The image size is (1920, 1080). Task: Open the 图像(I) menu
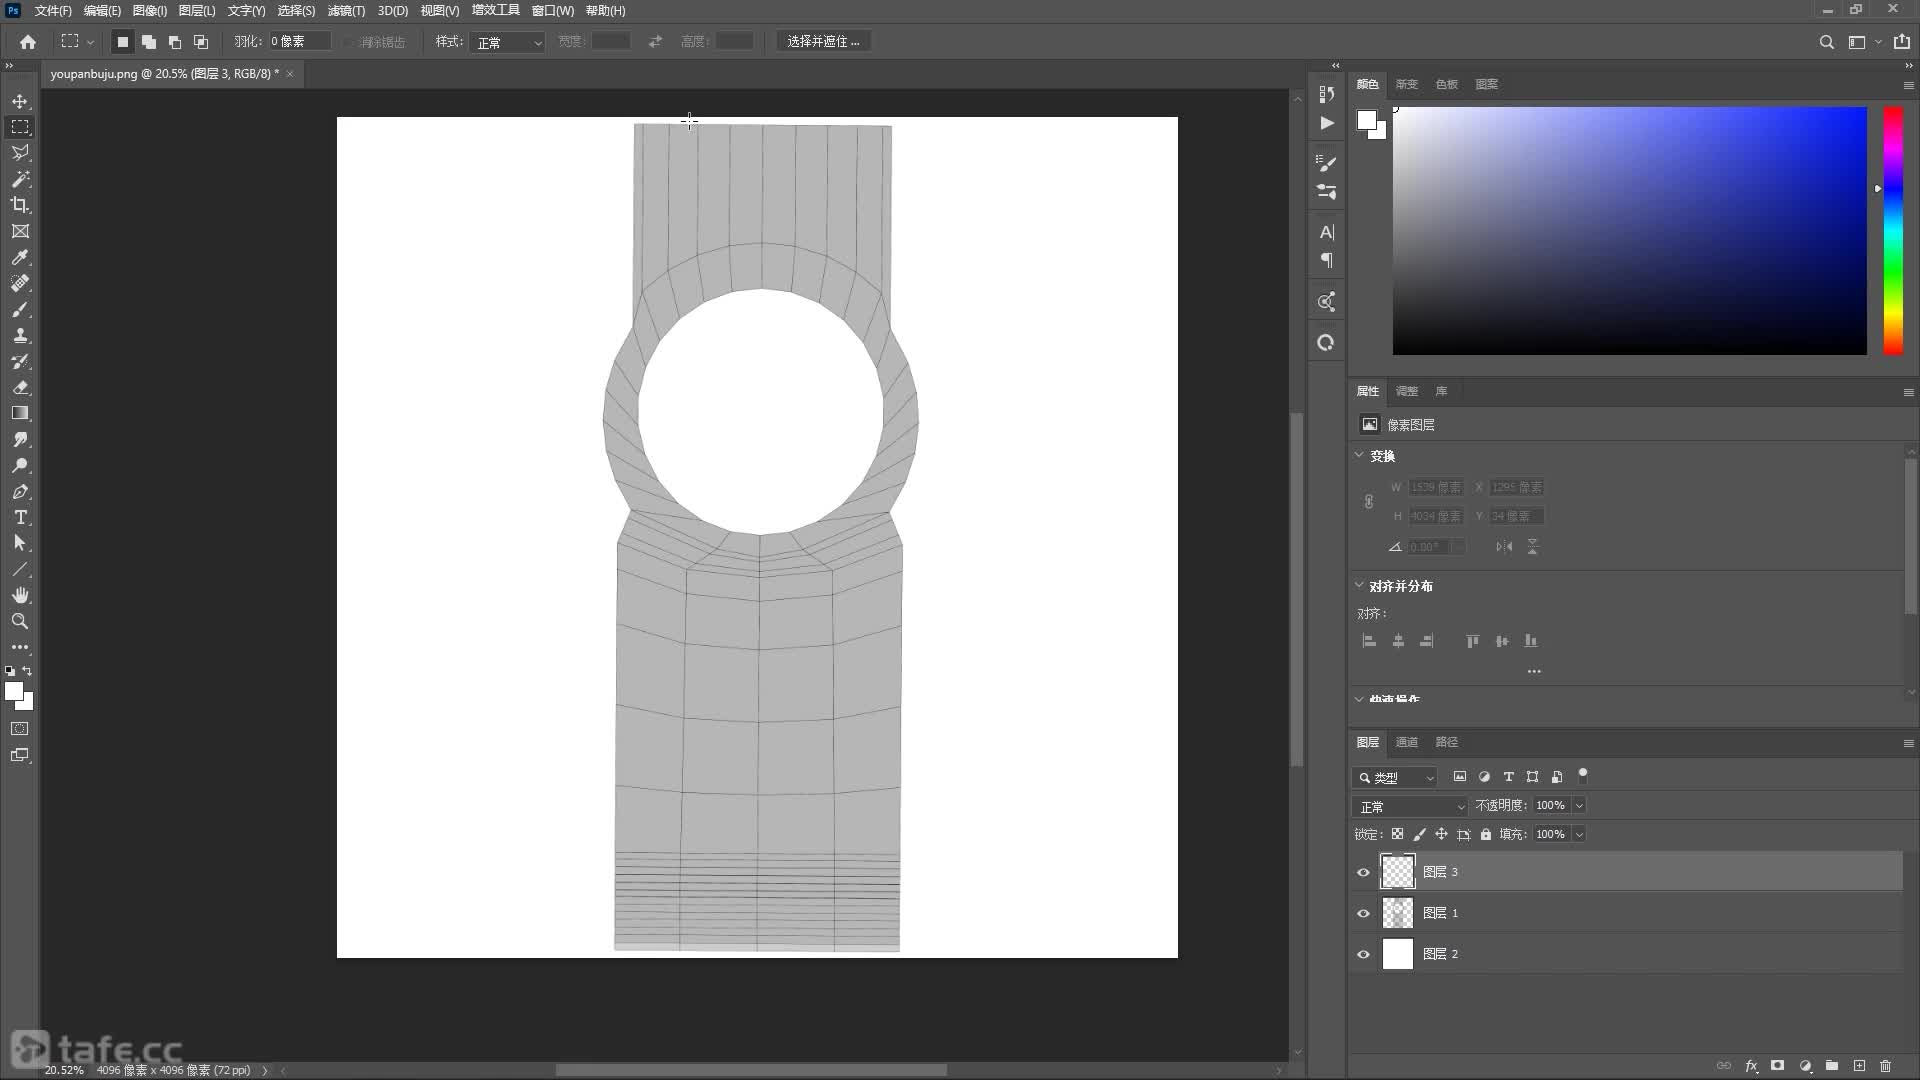coord(150,11)
